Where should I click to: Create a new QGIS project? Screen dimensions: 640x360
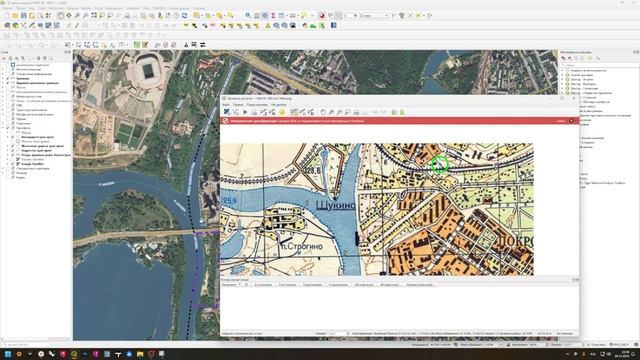tap(7, 16)
